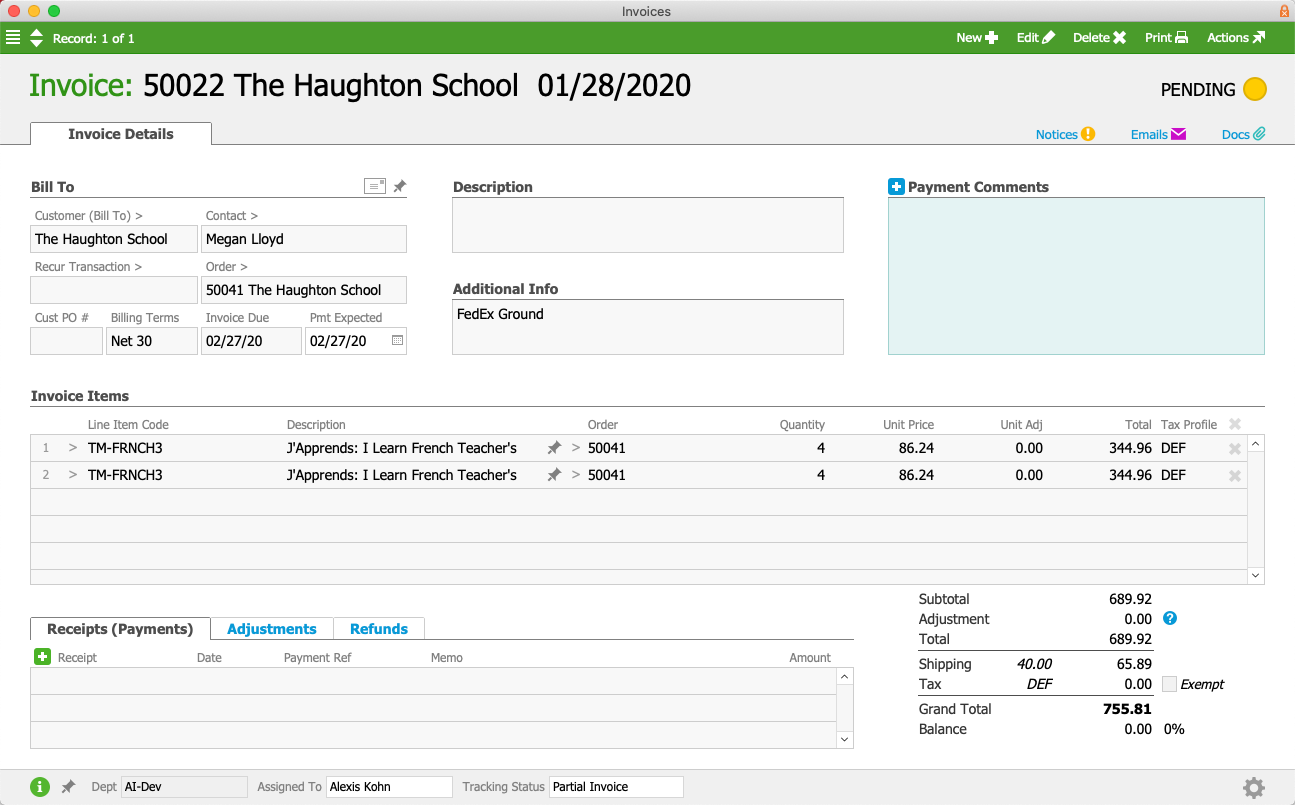1295x805 pixels.
Task: Print the invoice
Action: [1166, 38]
